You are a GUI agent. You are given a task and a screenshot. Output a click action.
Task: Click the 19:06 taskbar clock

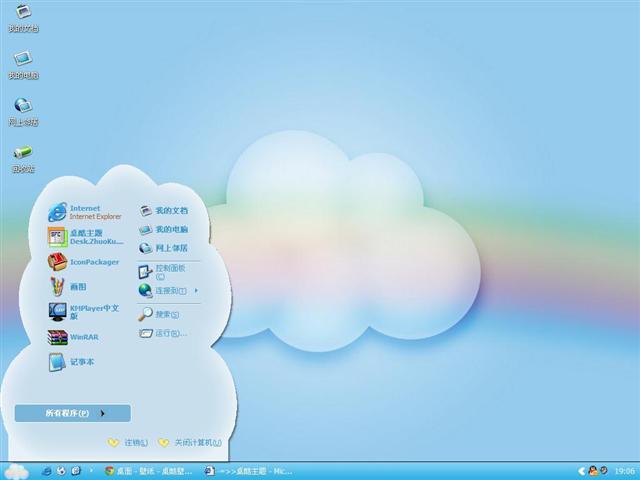(x=624, y=471)
